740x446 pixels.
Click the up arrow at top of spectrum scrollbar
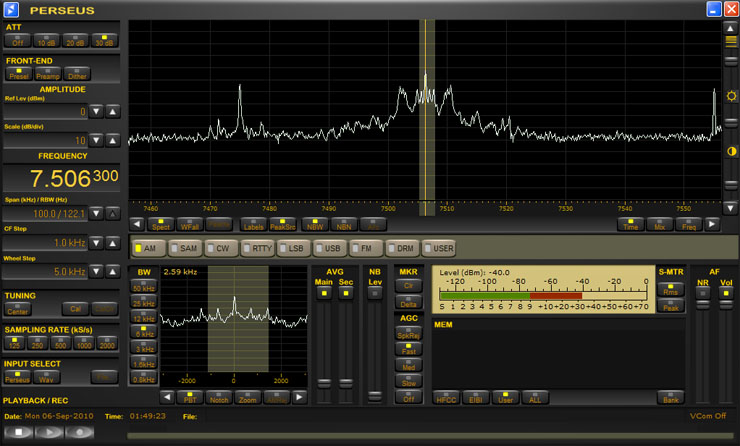(731, 28)
